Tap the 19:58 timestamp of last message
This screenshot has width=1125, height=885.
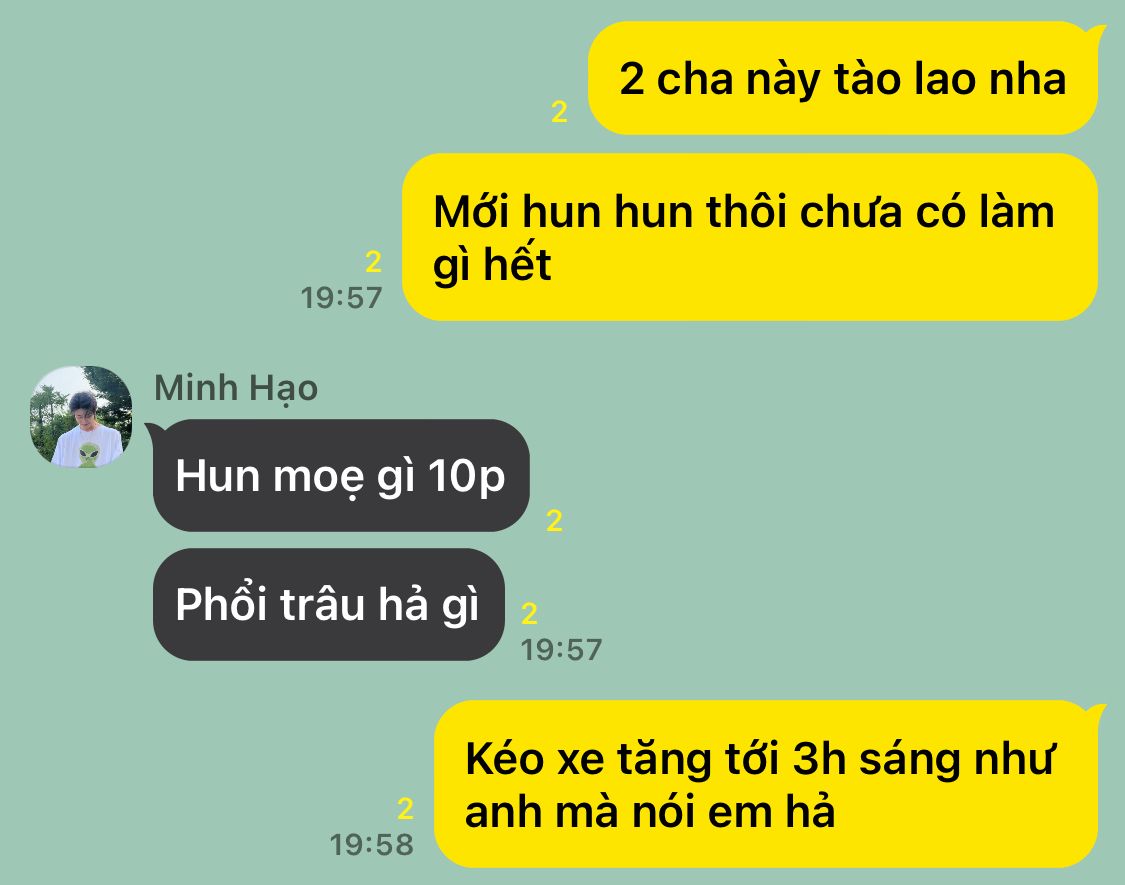point(372,844)
